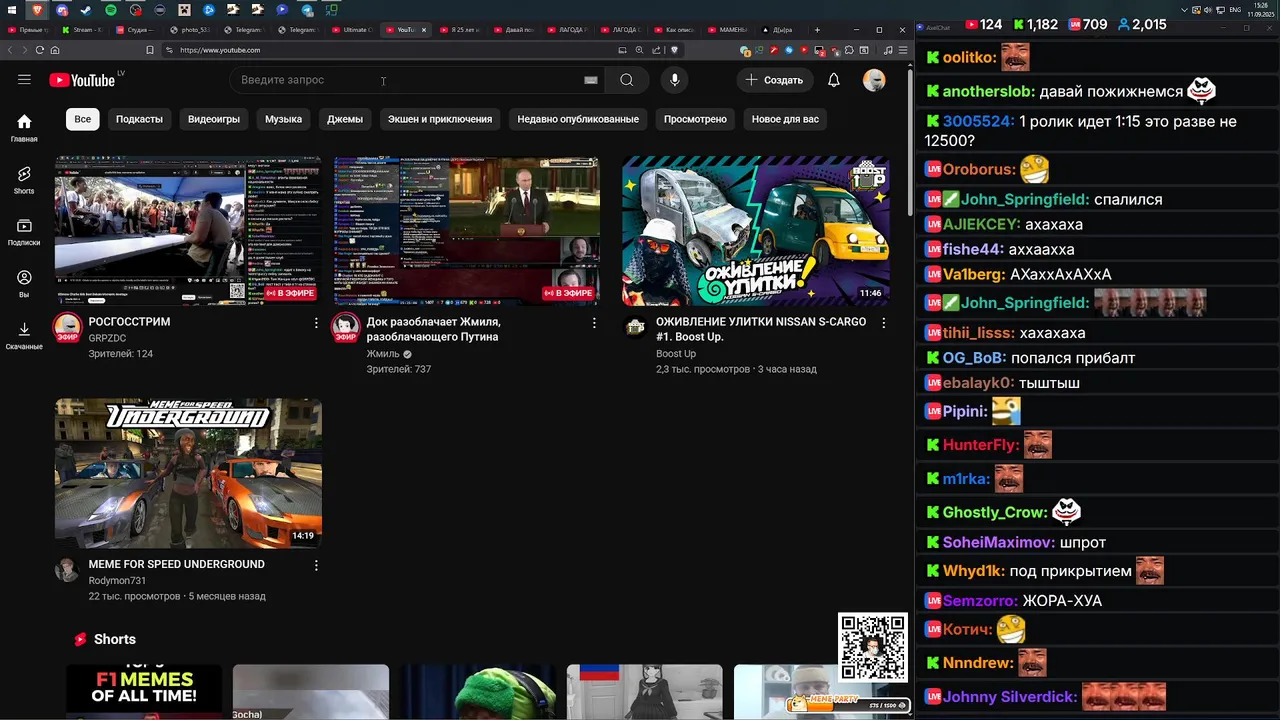Open РОСГОССТРИМ live stream thumbnail
This screenshot has height=720, width=1280.
188,230
